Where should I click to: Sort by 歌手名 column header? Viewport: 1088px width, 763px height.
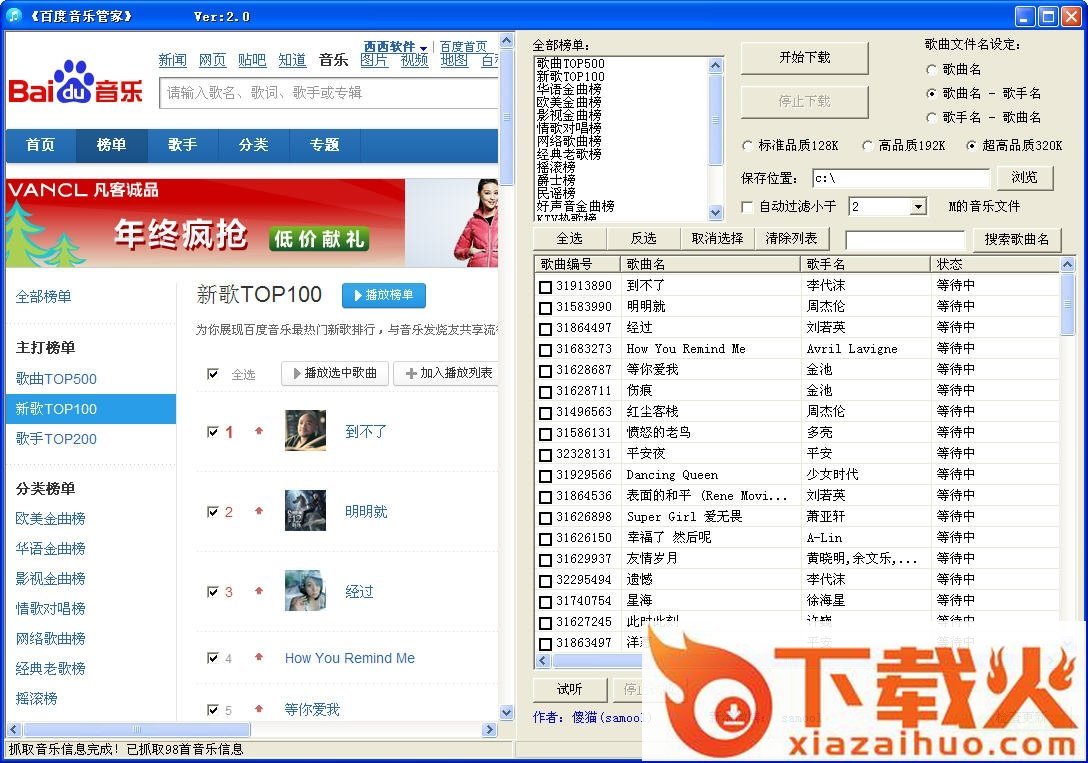pyautogui.click(x=865, y=264)
